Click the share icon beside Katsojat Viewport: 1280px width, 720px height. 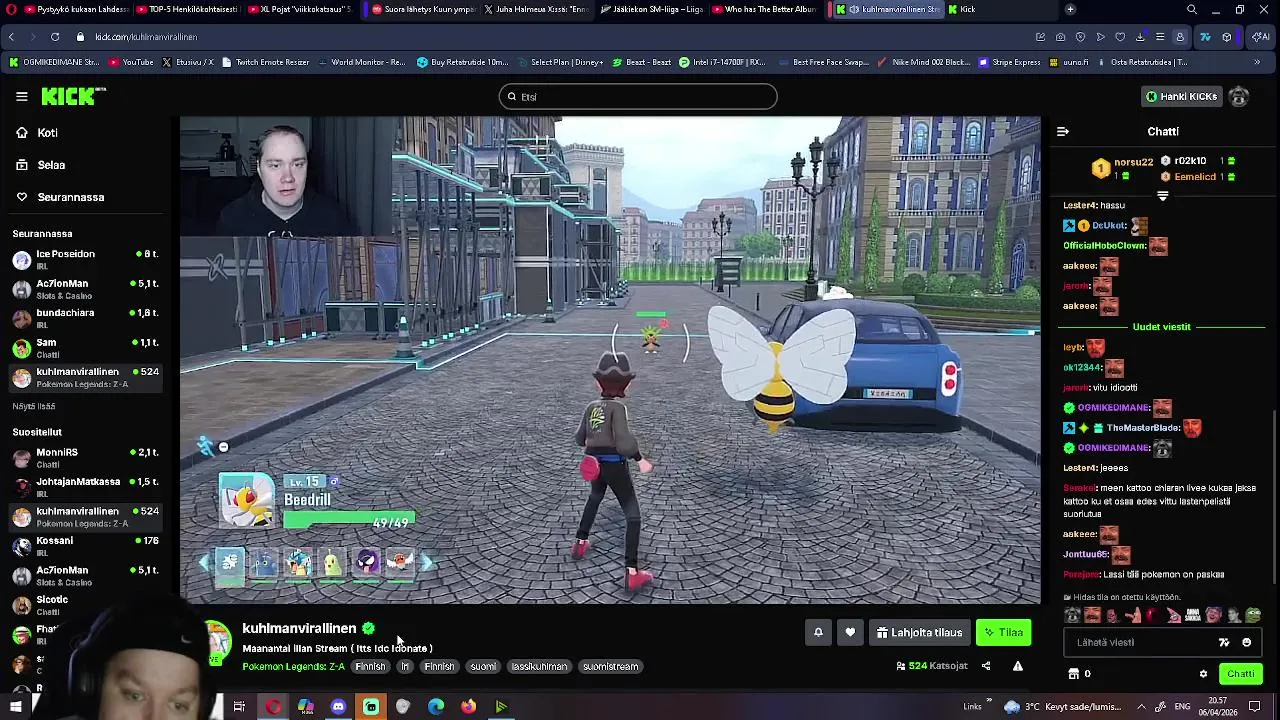click(x=986, y=666)
